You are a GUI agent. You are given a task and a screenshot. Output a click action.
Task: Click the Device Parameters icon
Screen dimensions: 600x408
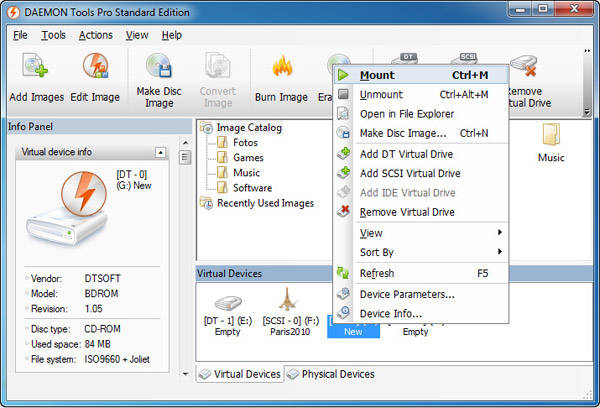[343, 294]
